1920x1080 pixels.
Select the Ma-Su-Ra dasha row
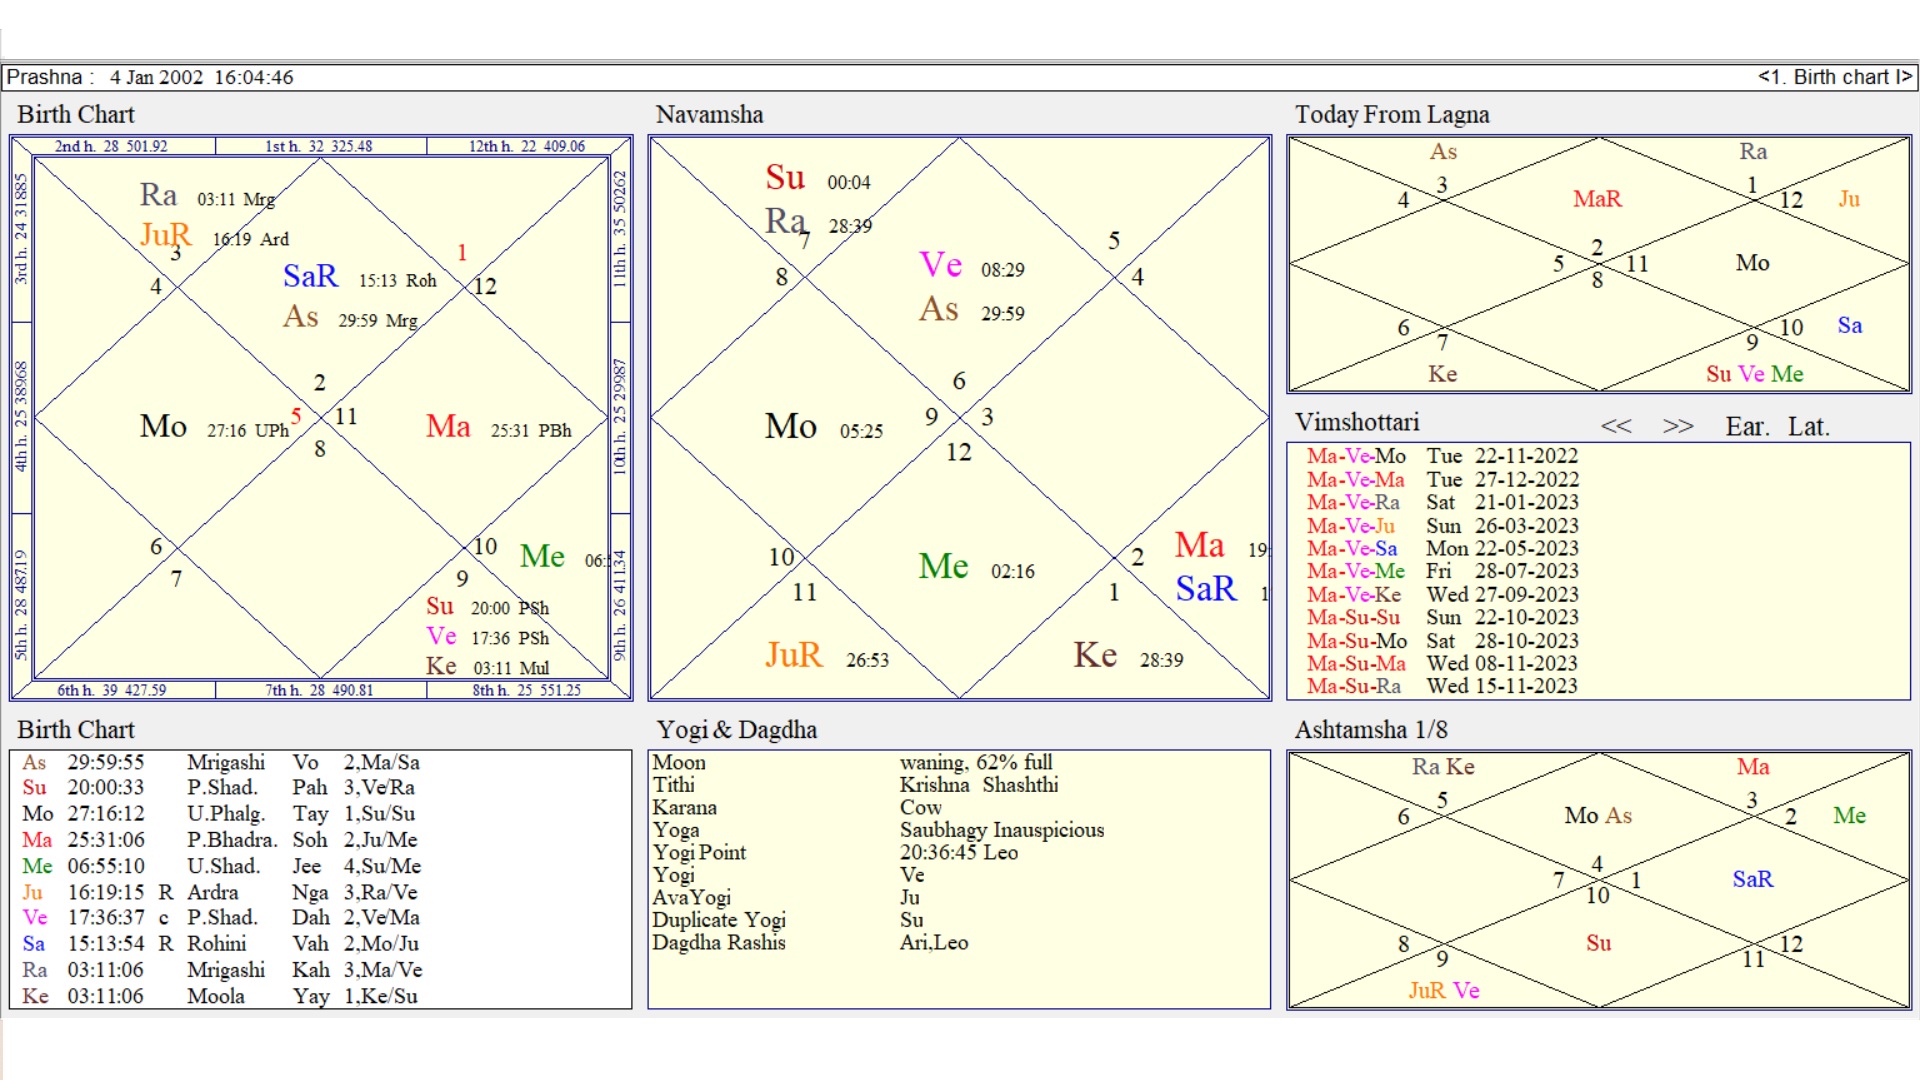[1442, 686]
